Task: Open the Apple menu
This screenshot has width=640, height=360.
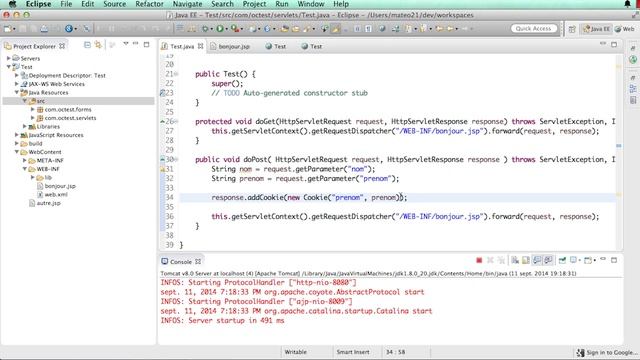Action: click(12, 4)
